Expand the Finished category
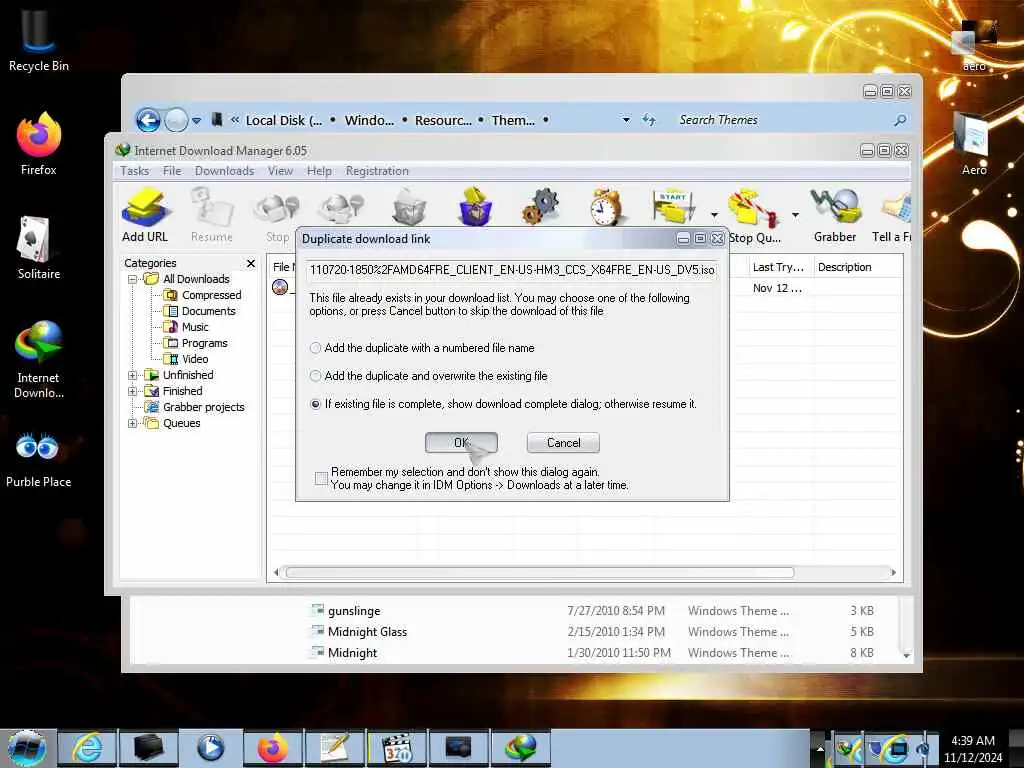 pos(133,391)
